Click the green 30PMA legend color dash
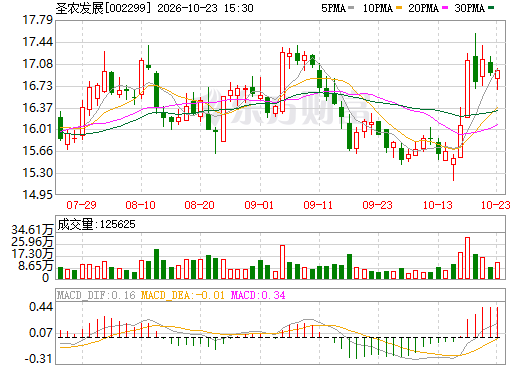Screen dimensions: 520x365 [x=491, y=8]
